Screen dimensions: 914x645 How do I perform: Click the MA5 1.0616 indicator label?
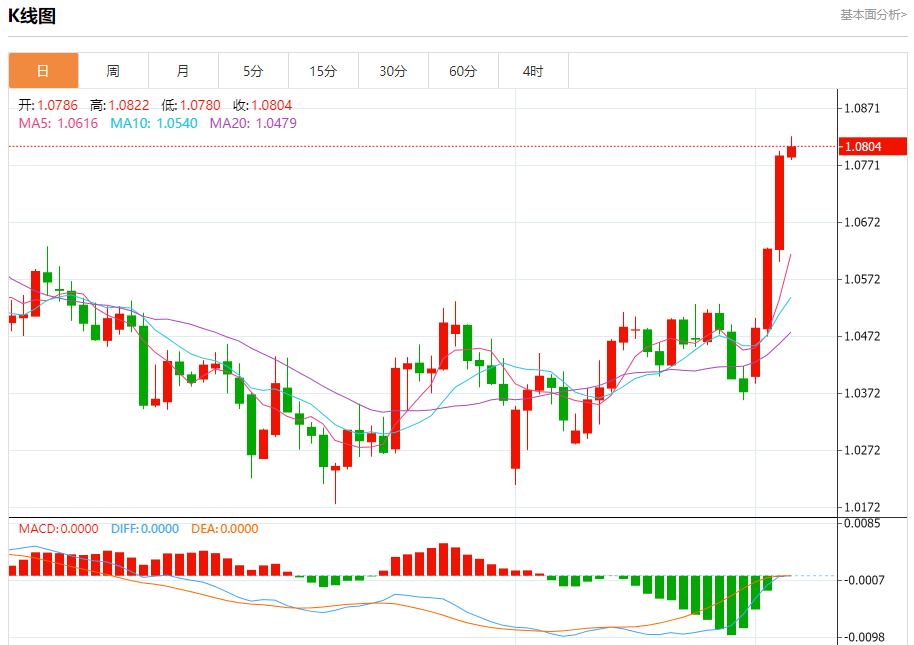(58, 124)
